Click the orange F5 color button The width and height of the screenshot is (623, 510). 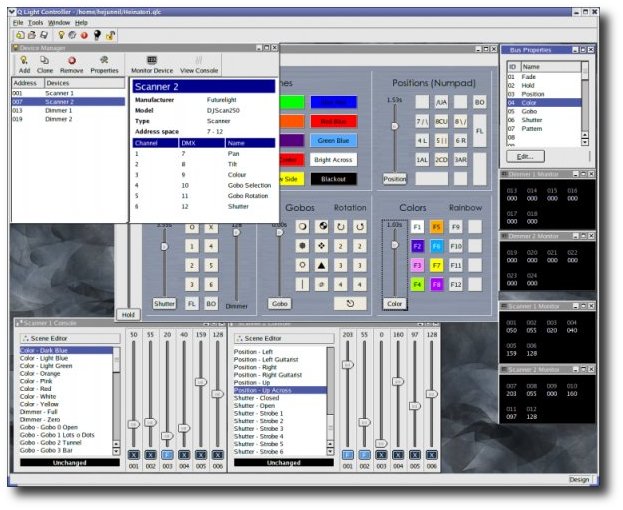(436, 227)
